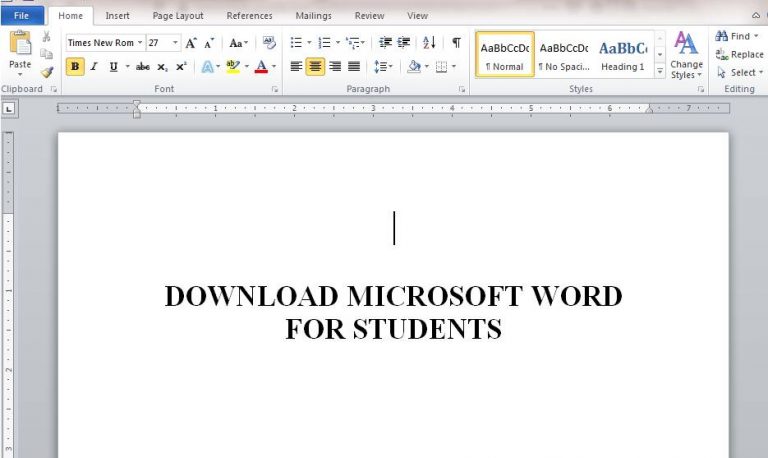Viewport: 768px width, 458px height.
Task: Click the Replace button
Action: 739,54
